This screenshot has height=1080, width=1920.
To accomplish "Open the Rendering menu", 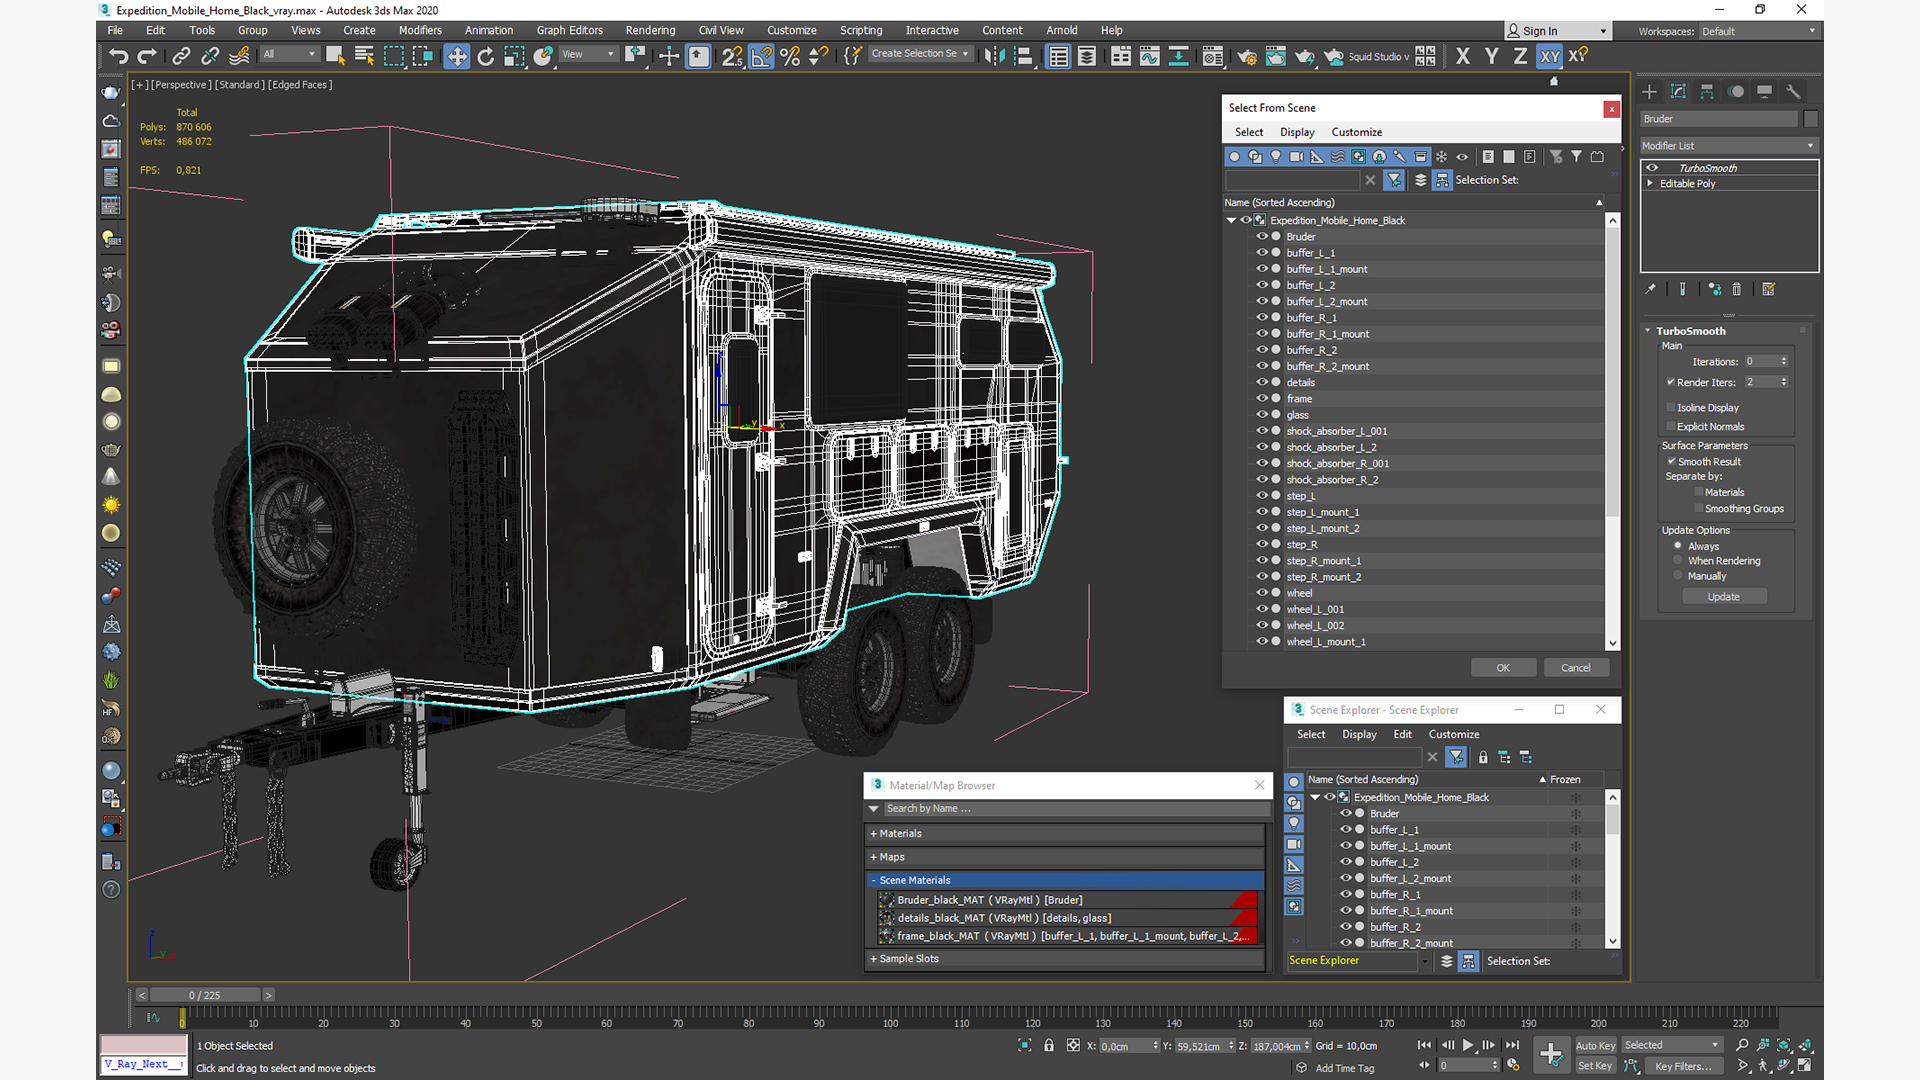I will click(650, 30).
